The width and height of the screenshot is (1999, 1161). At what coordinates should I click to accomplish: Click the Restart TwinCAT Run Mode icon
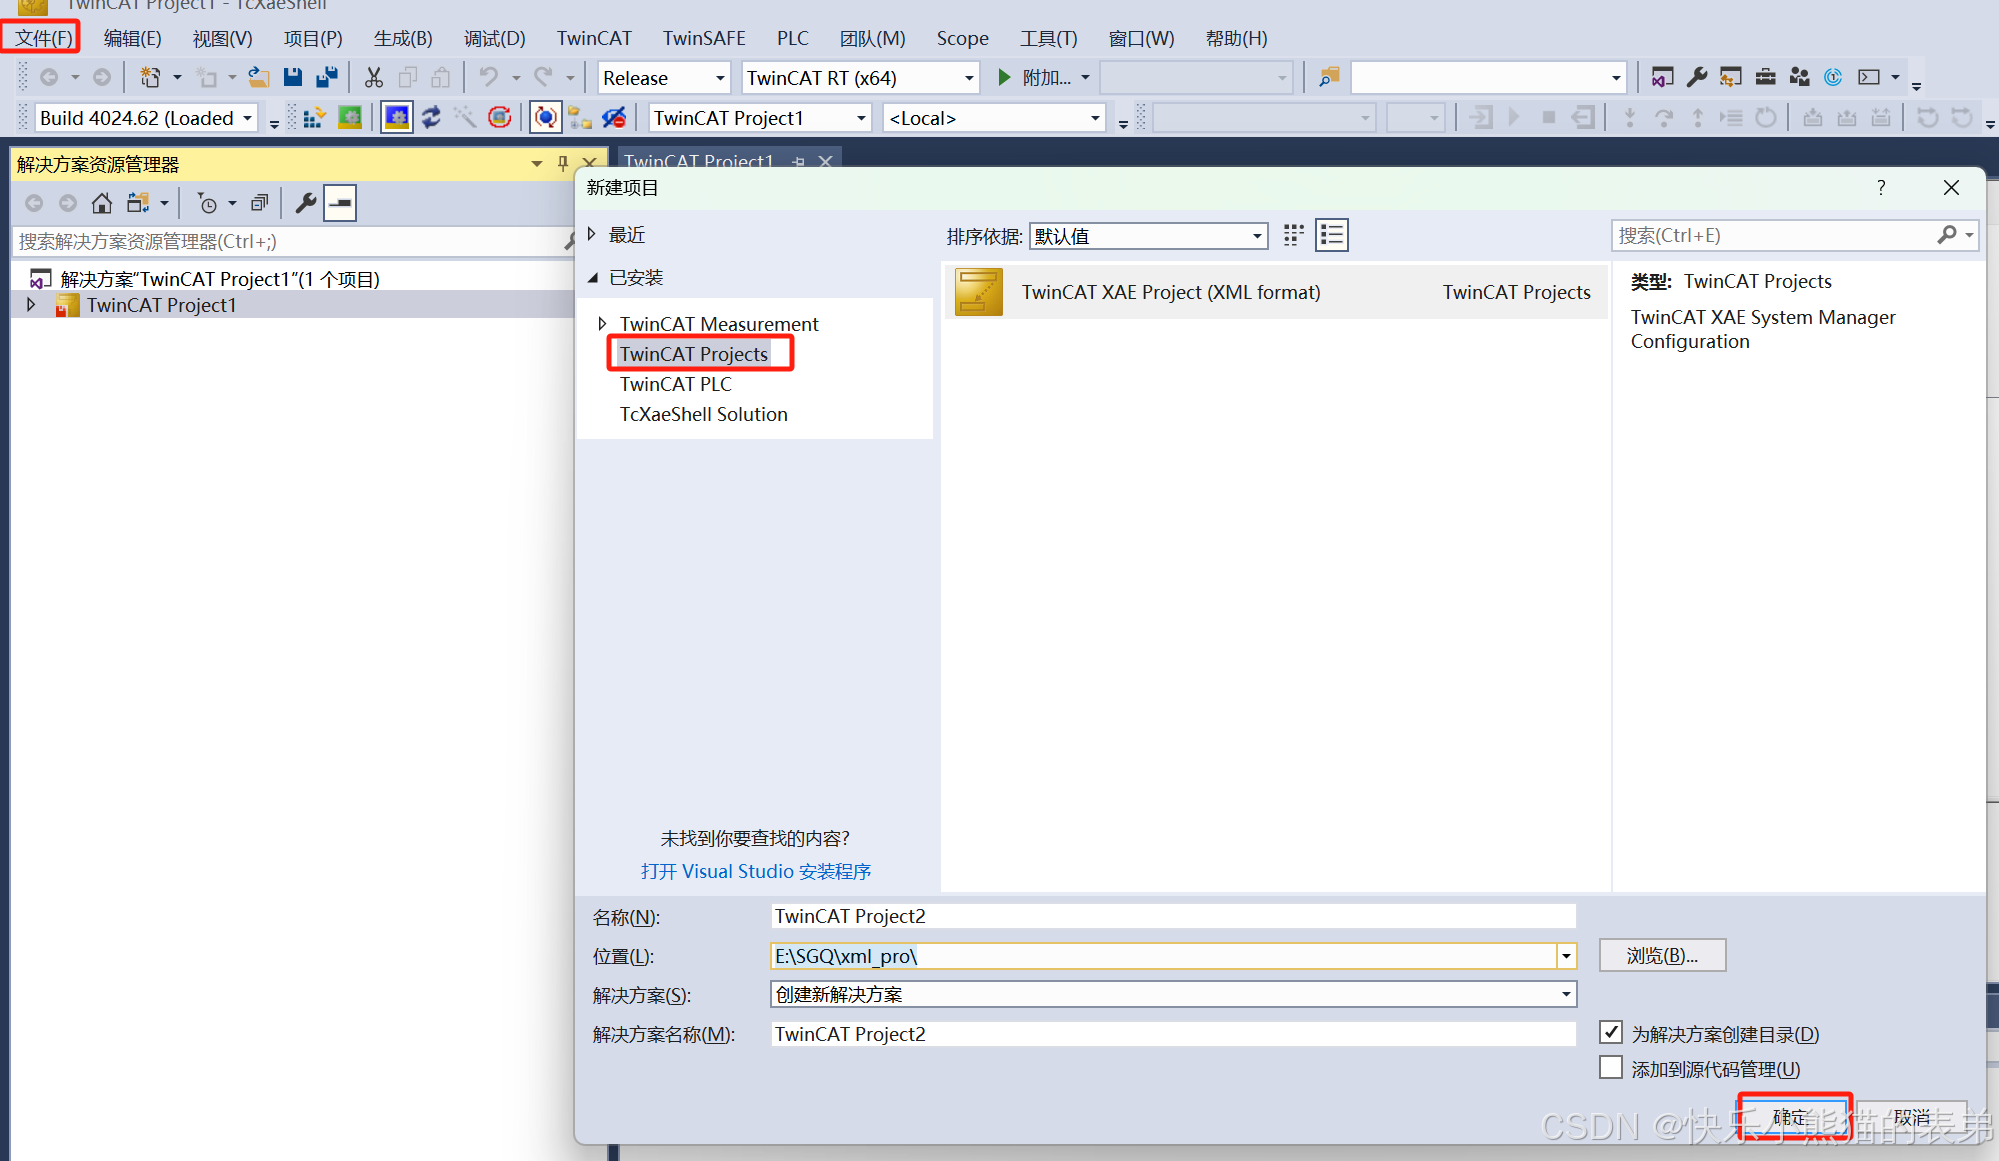click(349, 118)
